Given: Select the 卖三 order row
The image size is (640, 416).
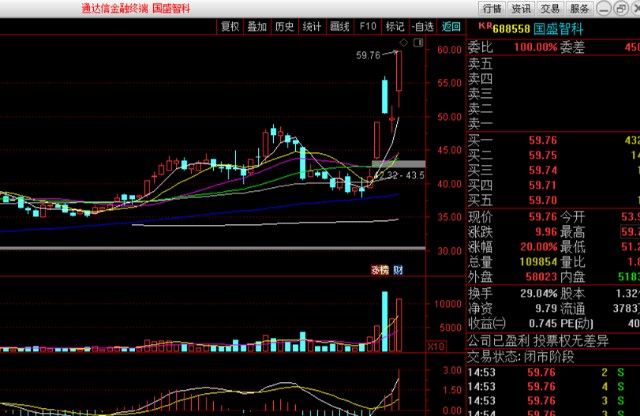Looking at the screenshot, I should click(x=553, y=93).
